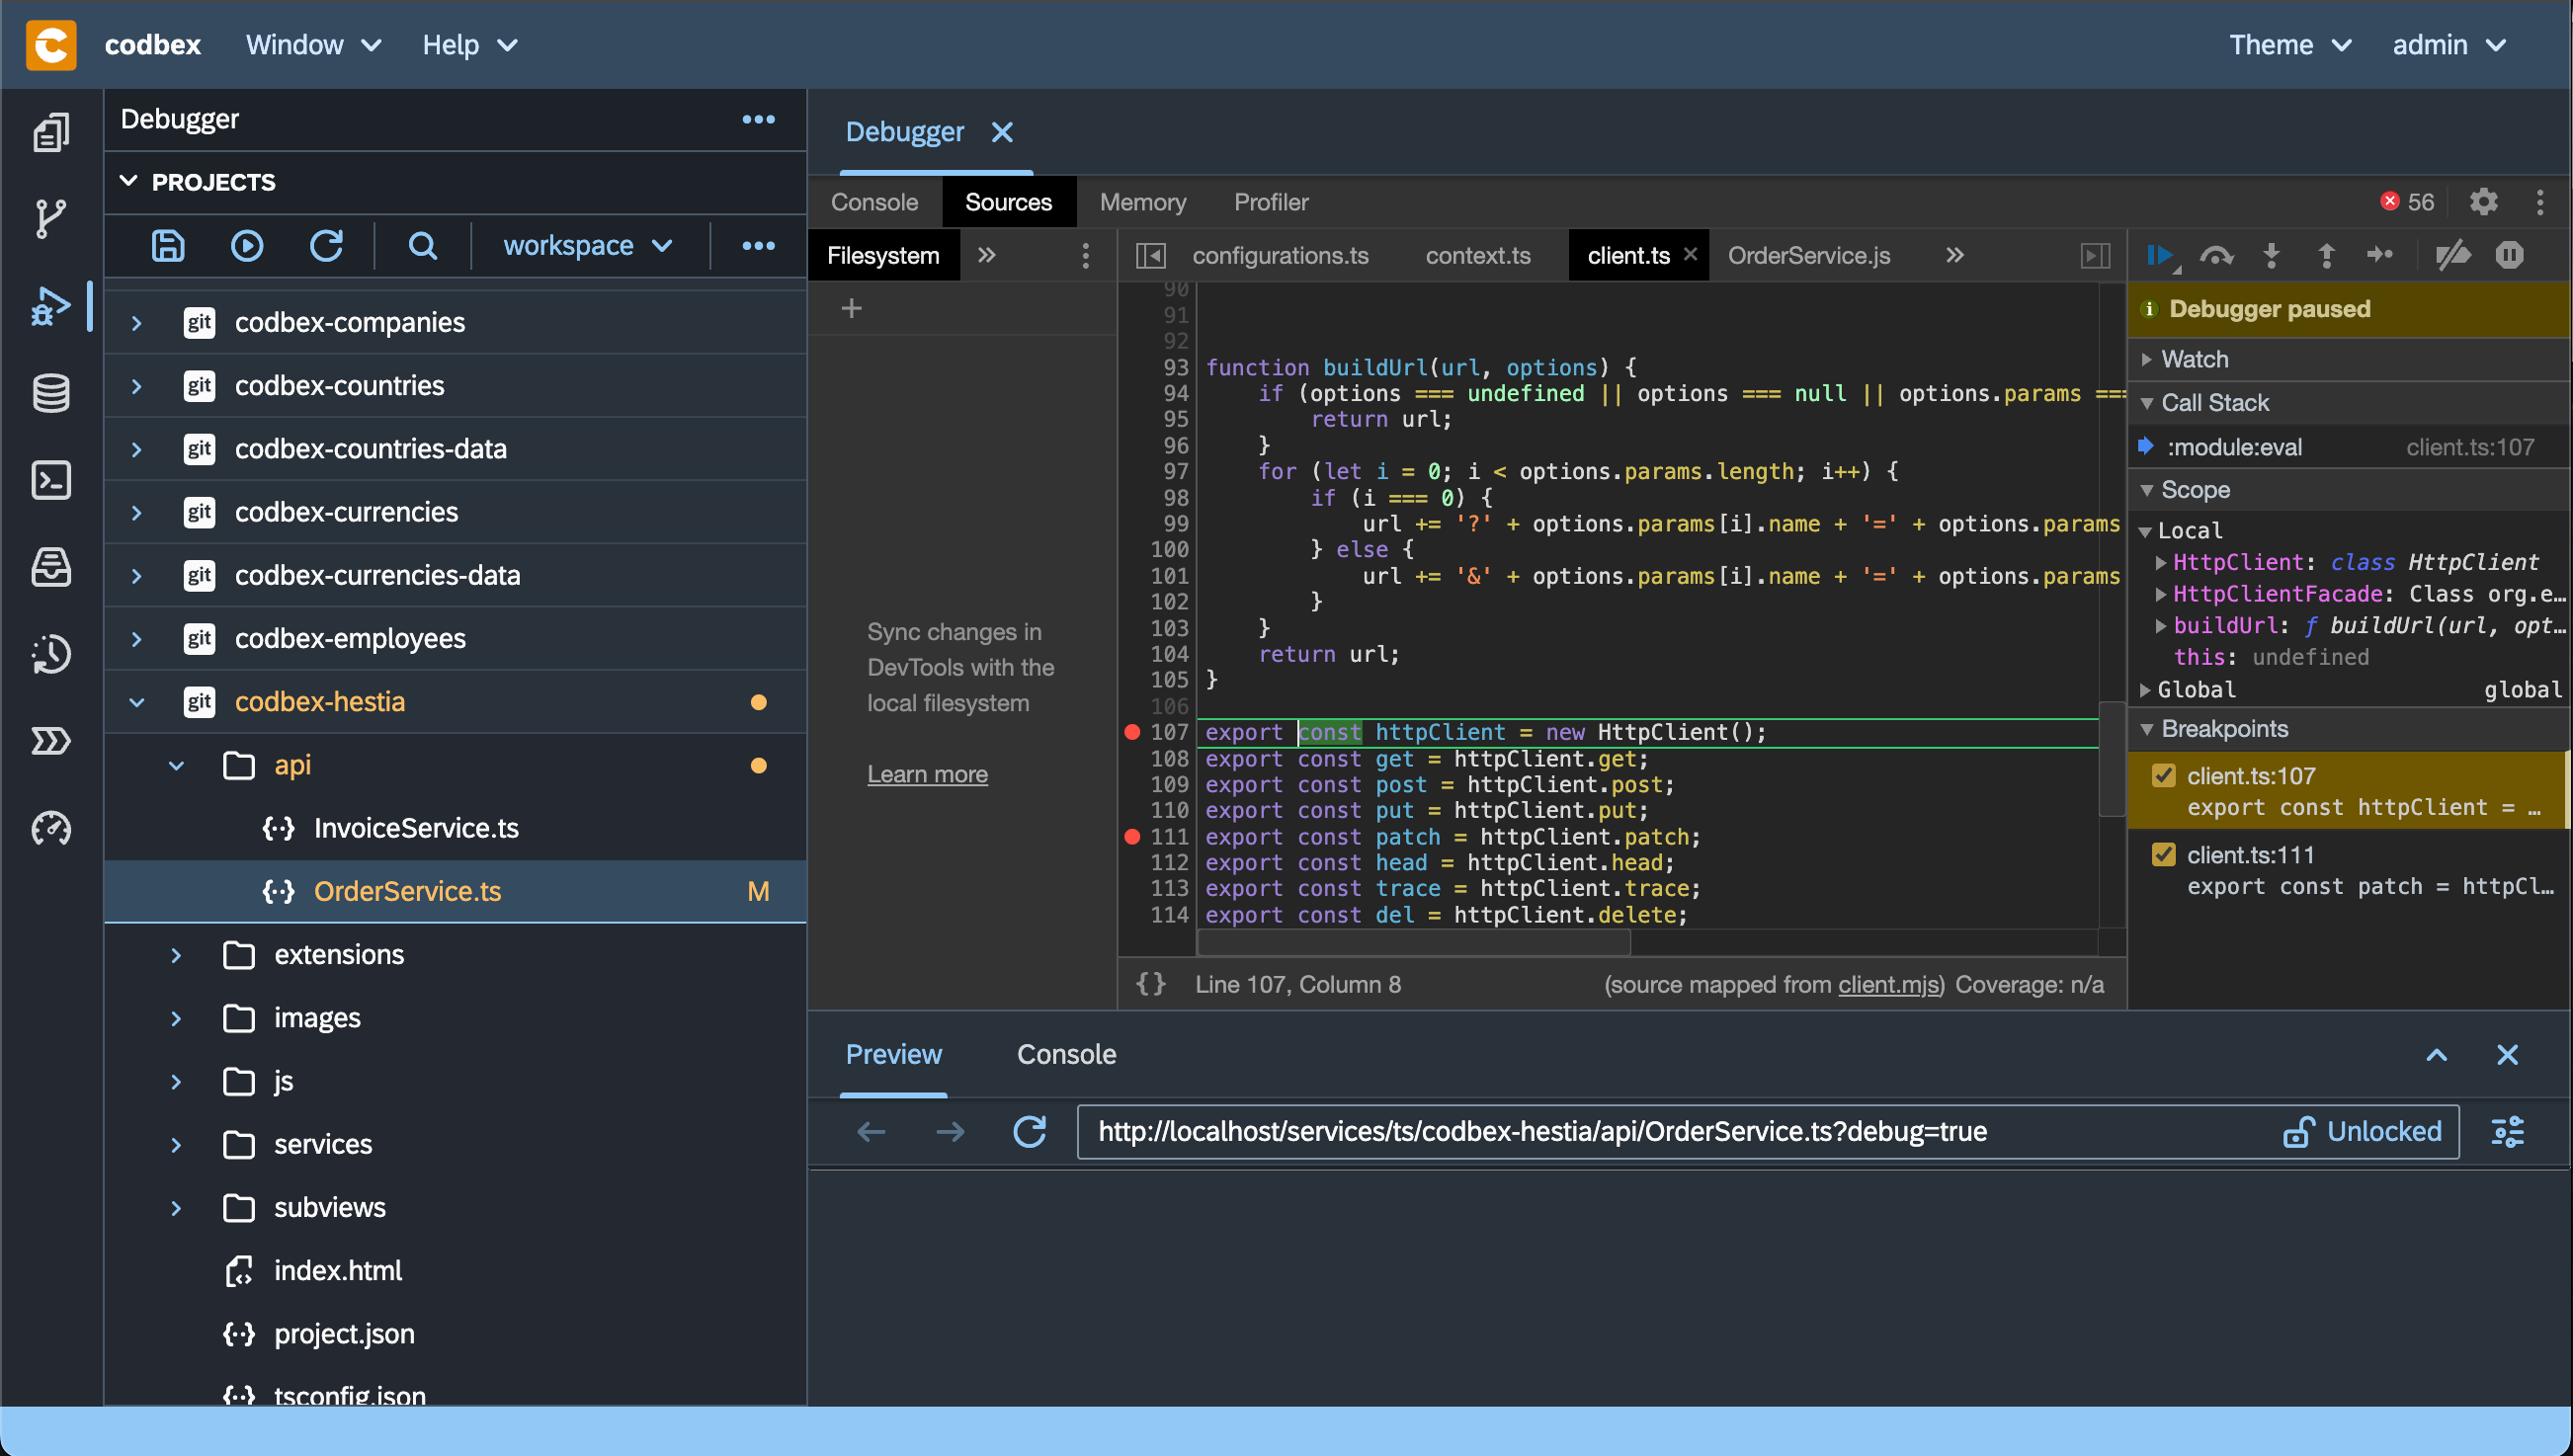Open preview settings sliders icon

[2507, 1132]
